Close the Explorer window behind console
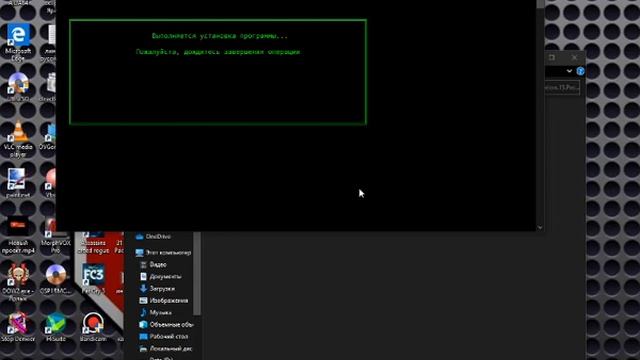 574,58
